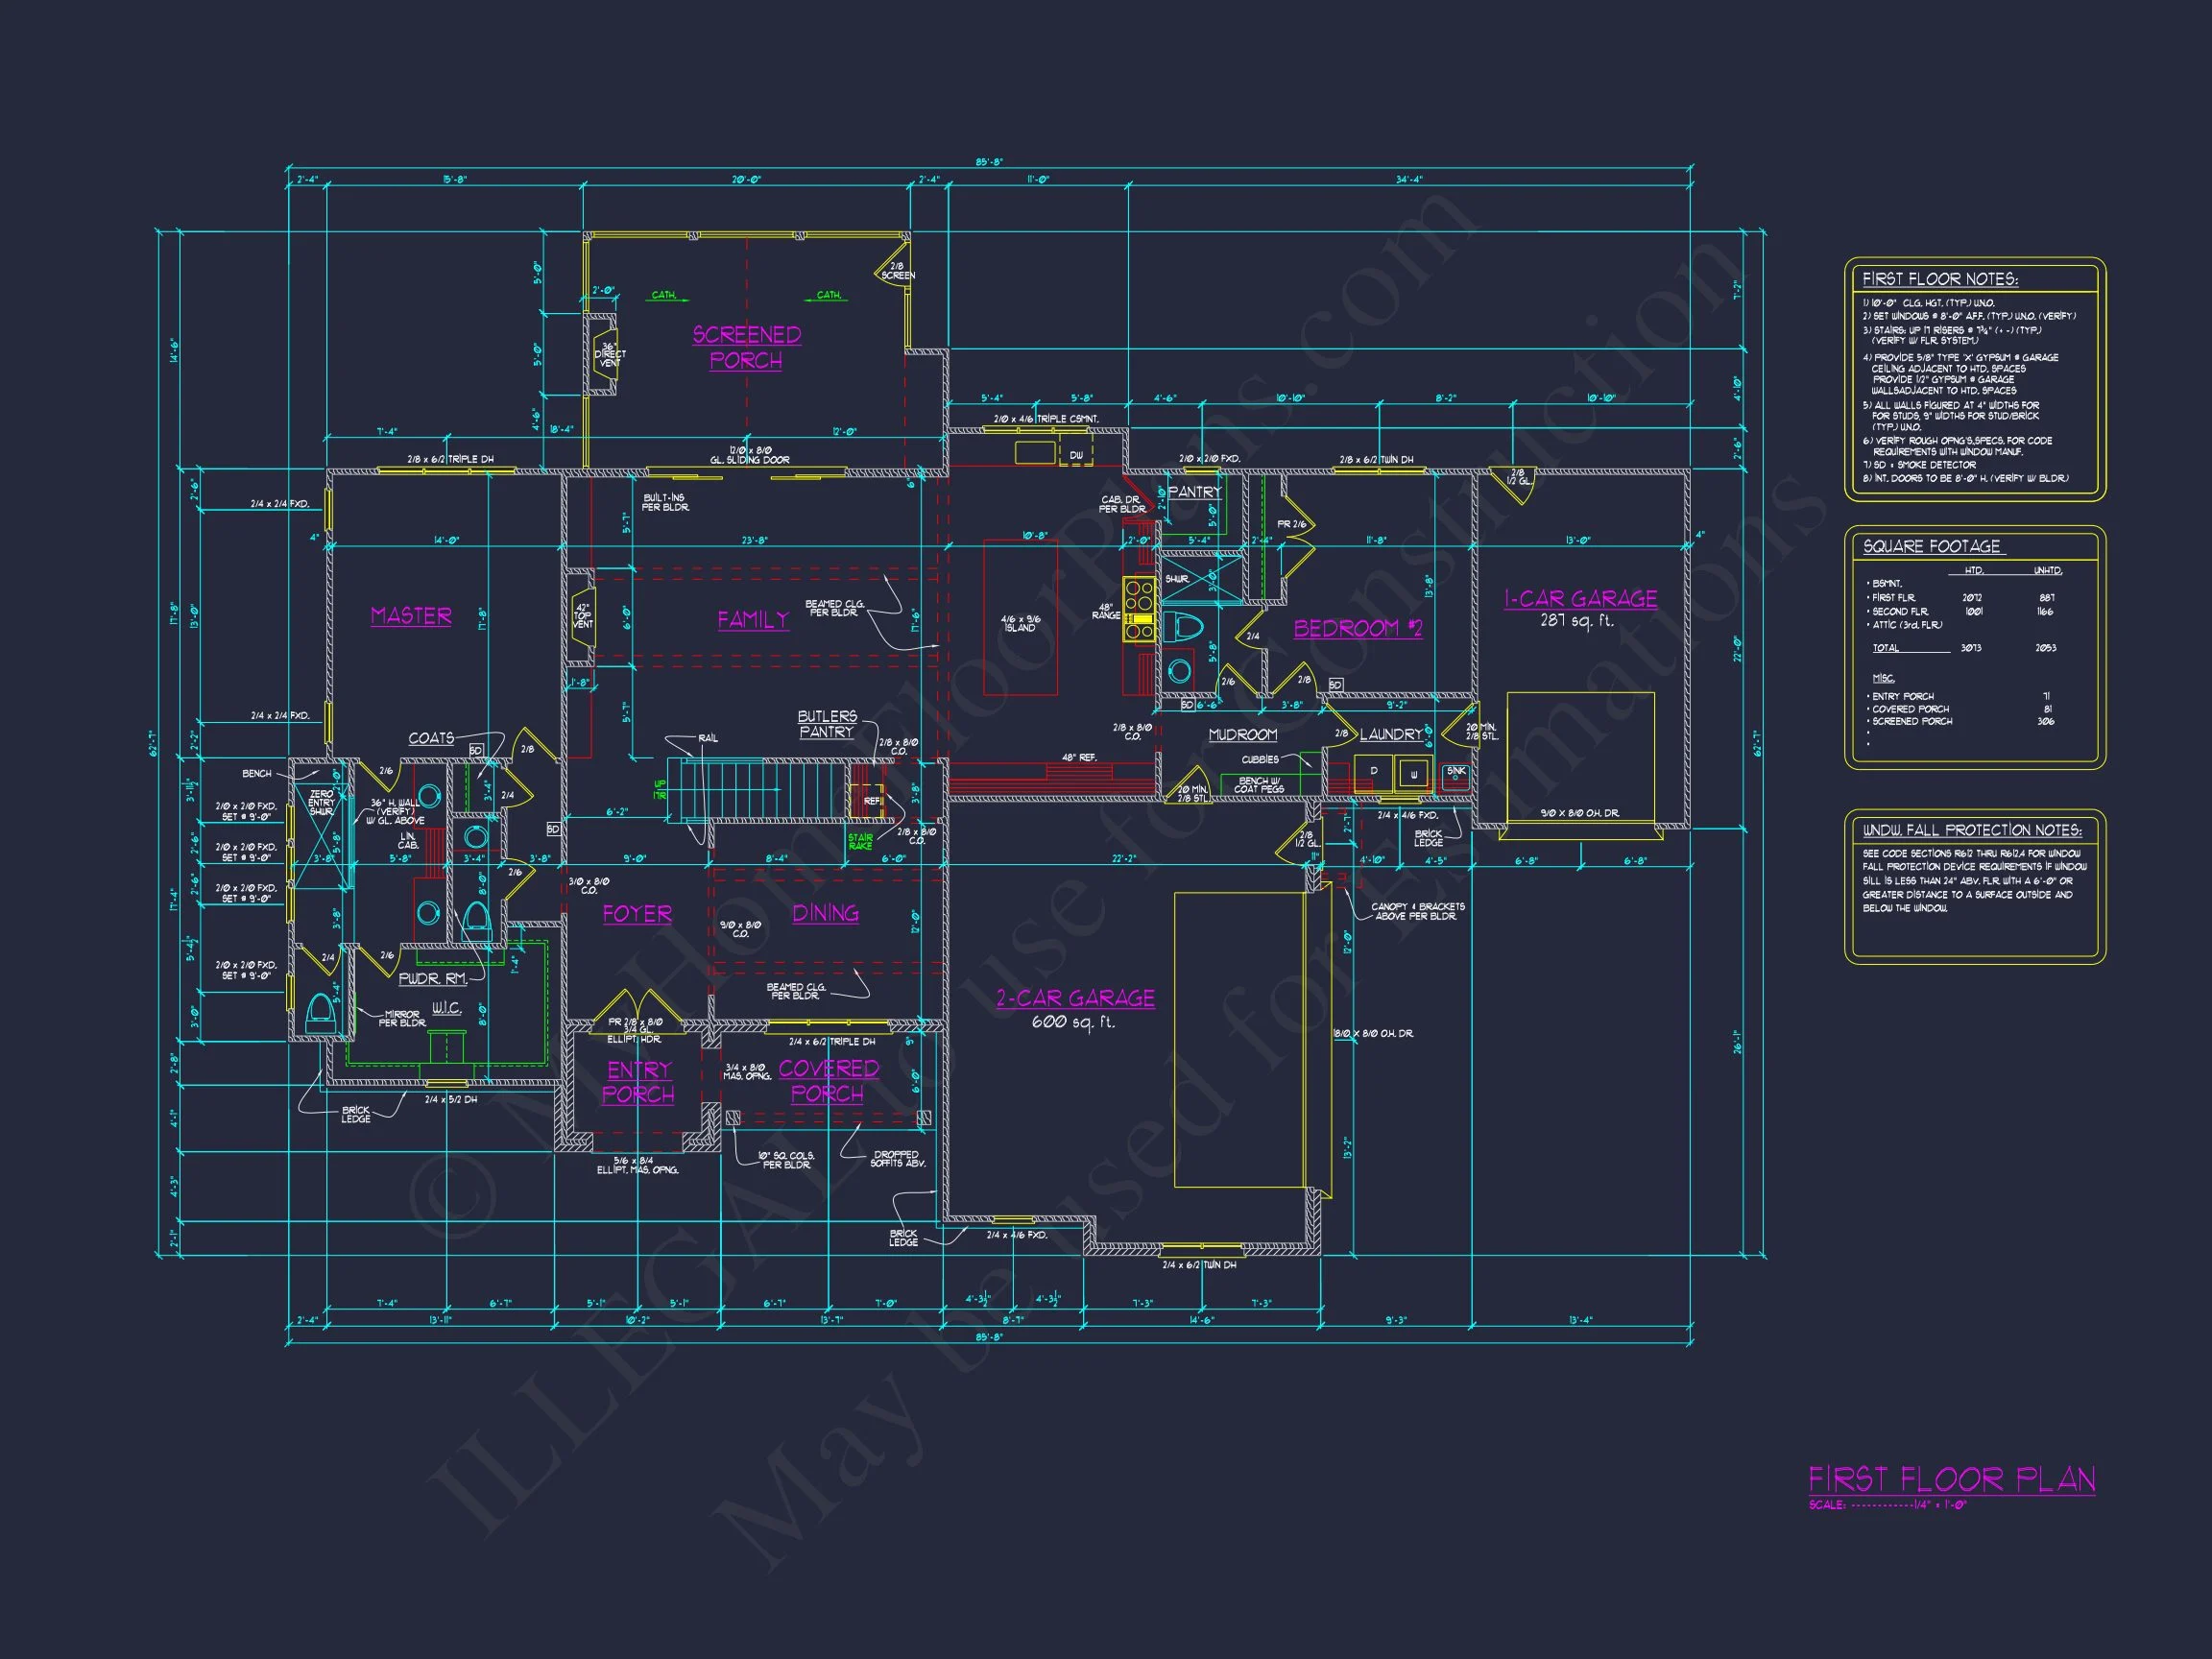The image size is (2212, 1659).
Task: Select the MASTER bedroom label
Action: tap(411, 616)
